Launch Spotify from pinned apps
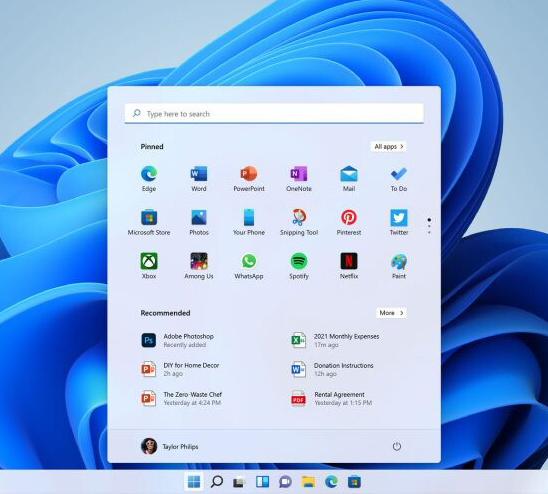 [299, 266]
